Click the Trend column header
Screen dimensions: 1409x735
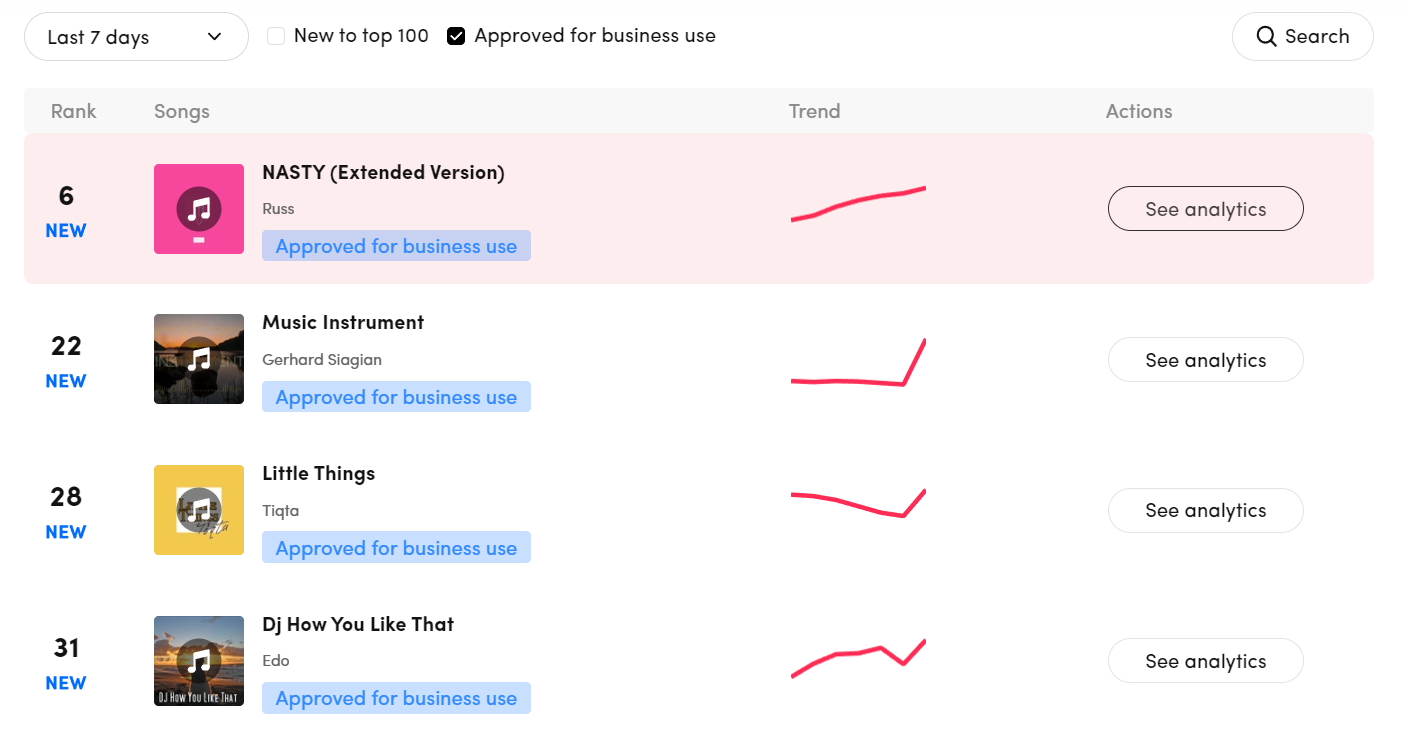(814, 111)
